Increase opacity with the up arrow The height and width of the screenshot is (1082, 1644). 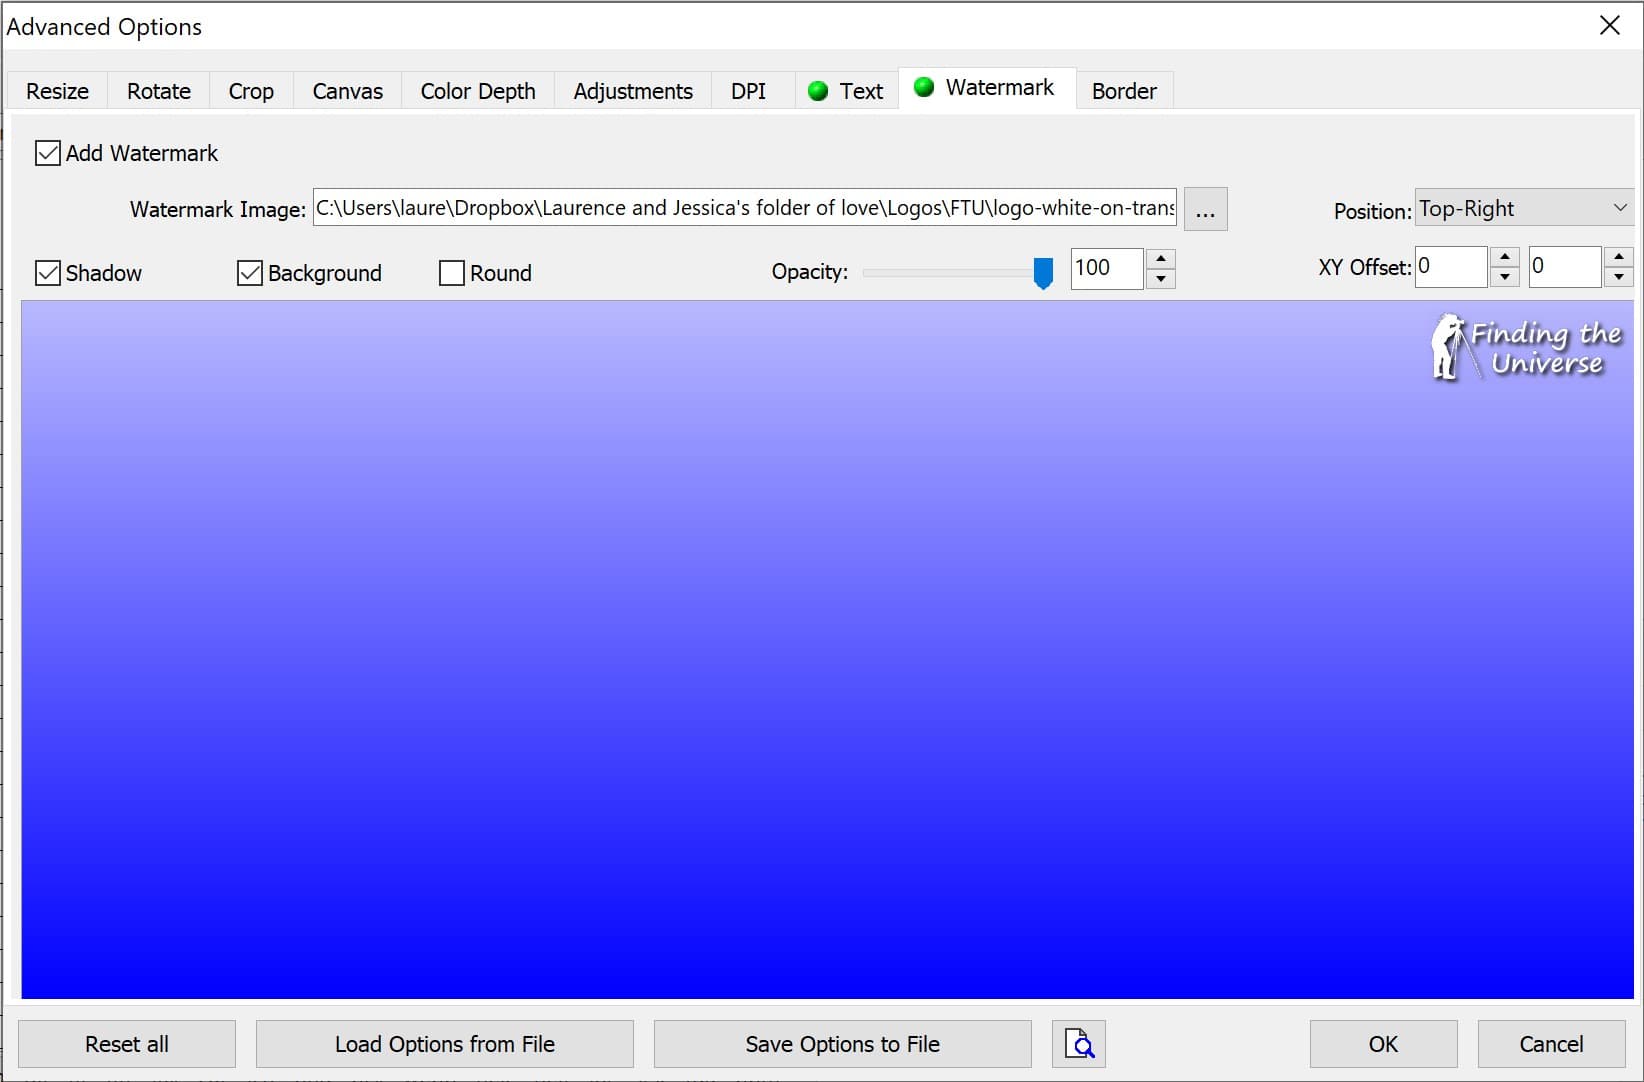(x=1160, y=259)
